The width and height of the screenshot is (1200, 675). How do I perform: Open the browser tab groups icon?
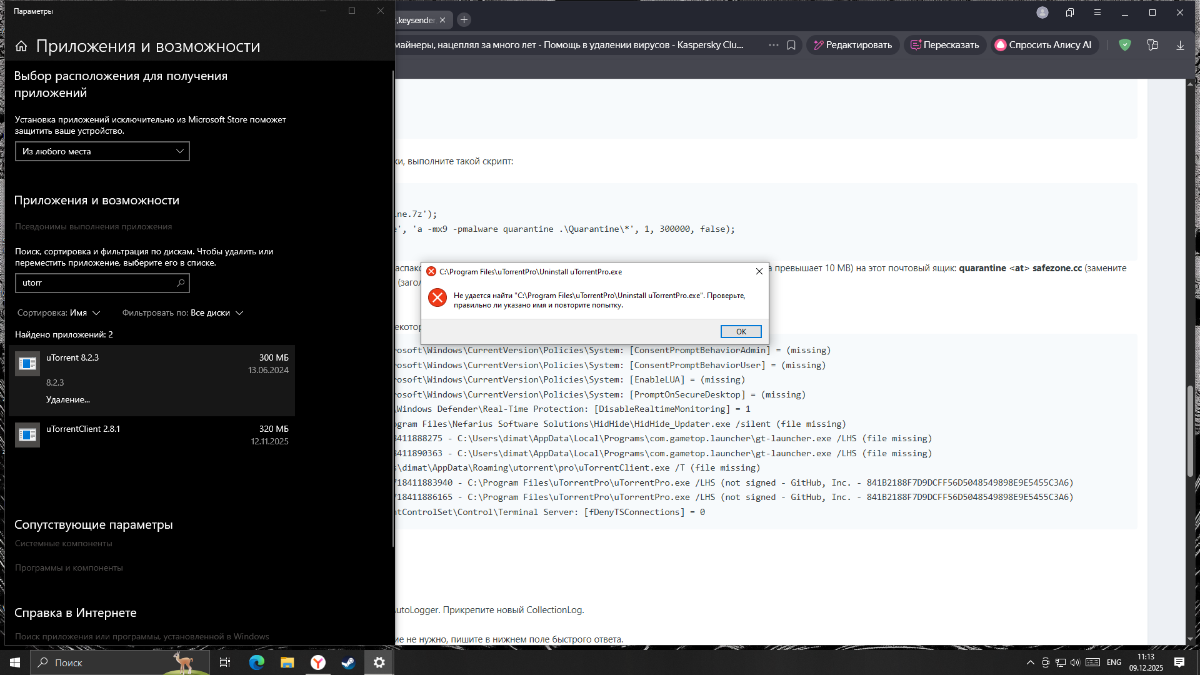coord(1070,12)
